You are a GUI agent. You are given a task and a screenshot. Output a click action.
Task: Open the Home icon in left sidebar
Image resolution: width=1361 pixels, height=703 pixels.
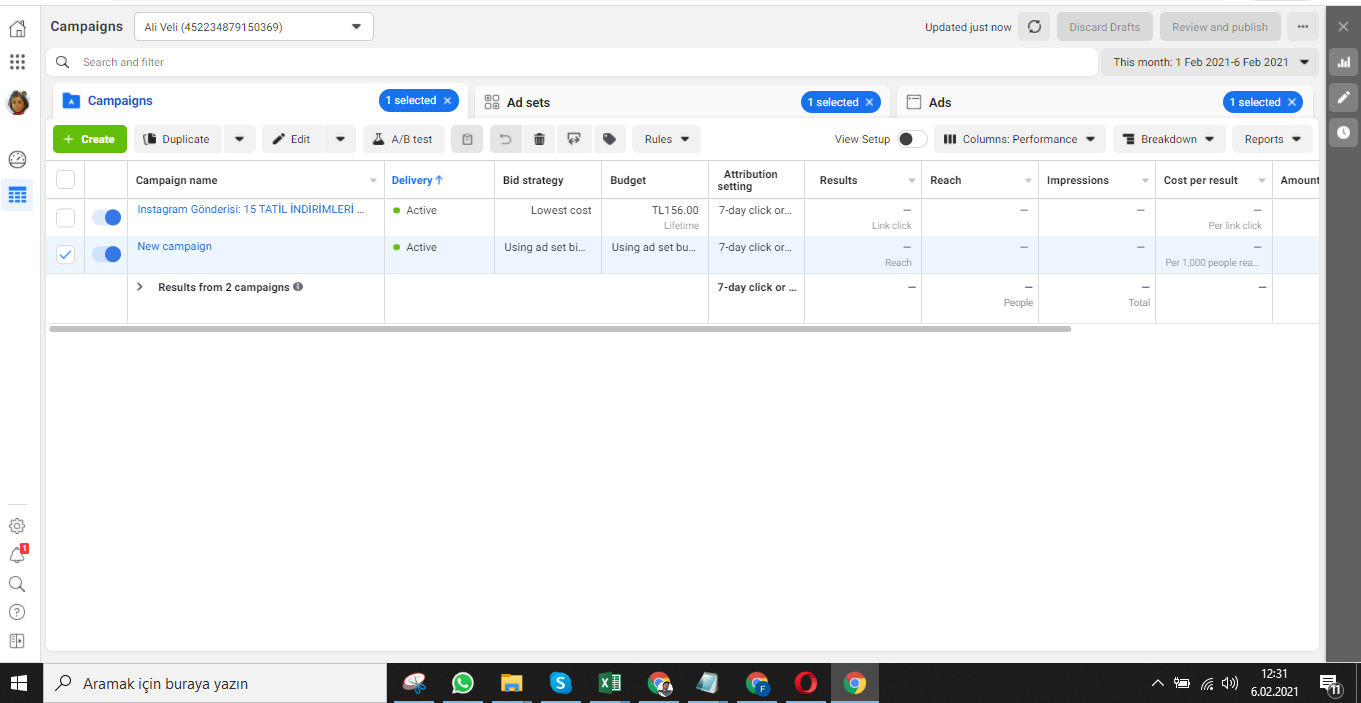17,28
